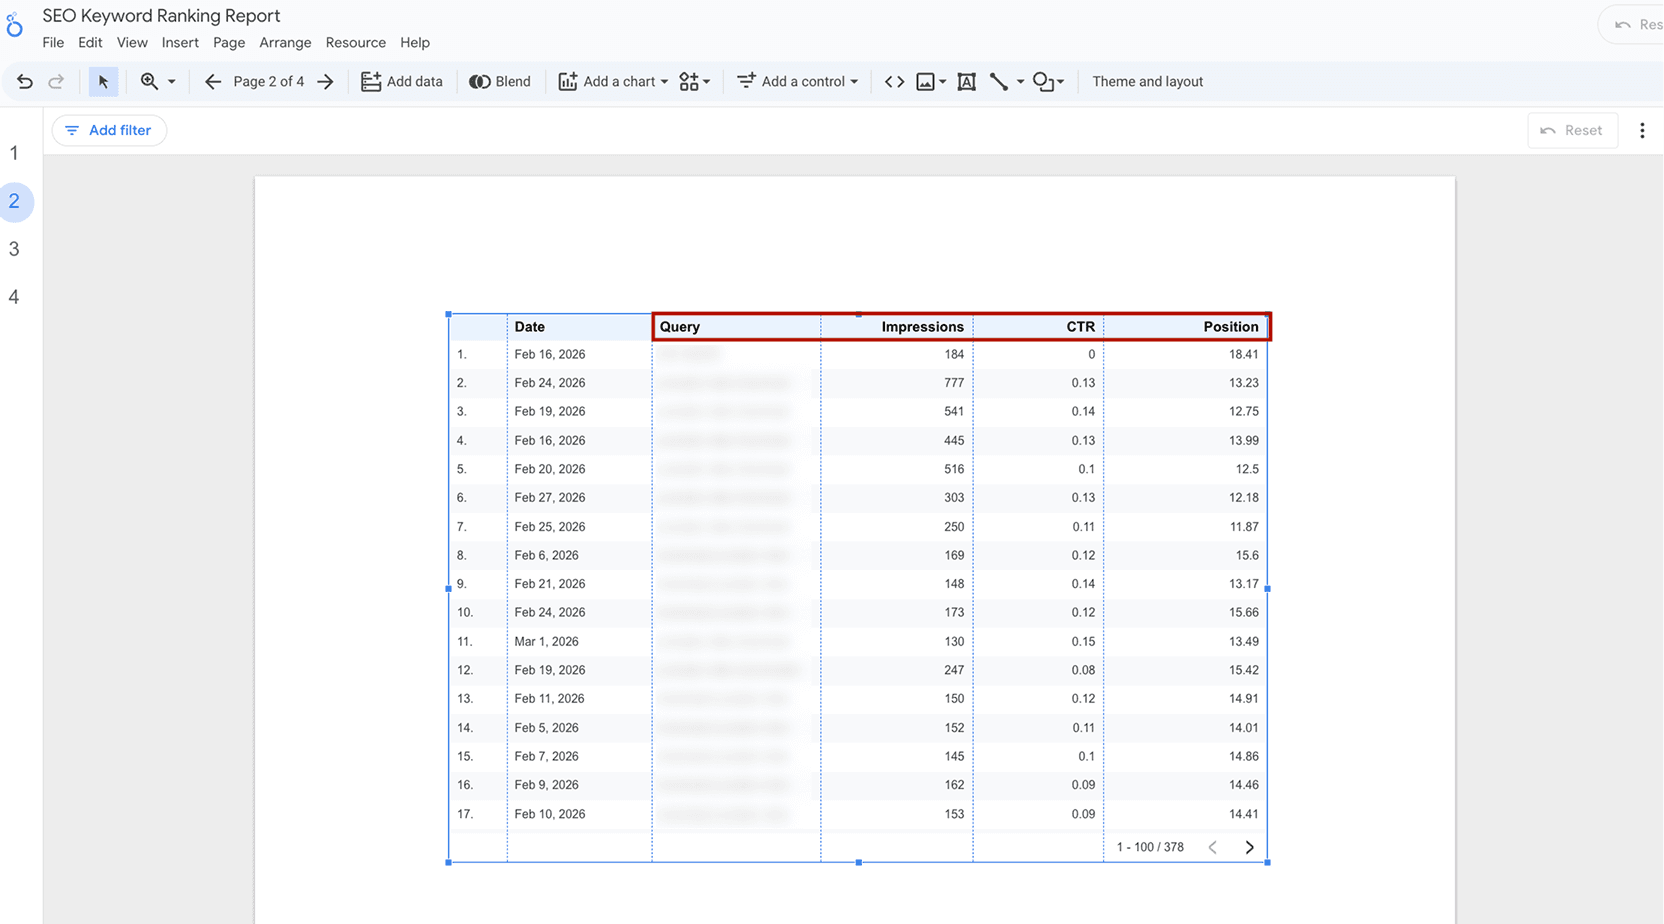Viewport: 1664px width, 924px height.
Task: Open the Insert menu
Action: (x=180, y=42)
